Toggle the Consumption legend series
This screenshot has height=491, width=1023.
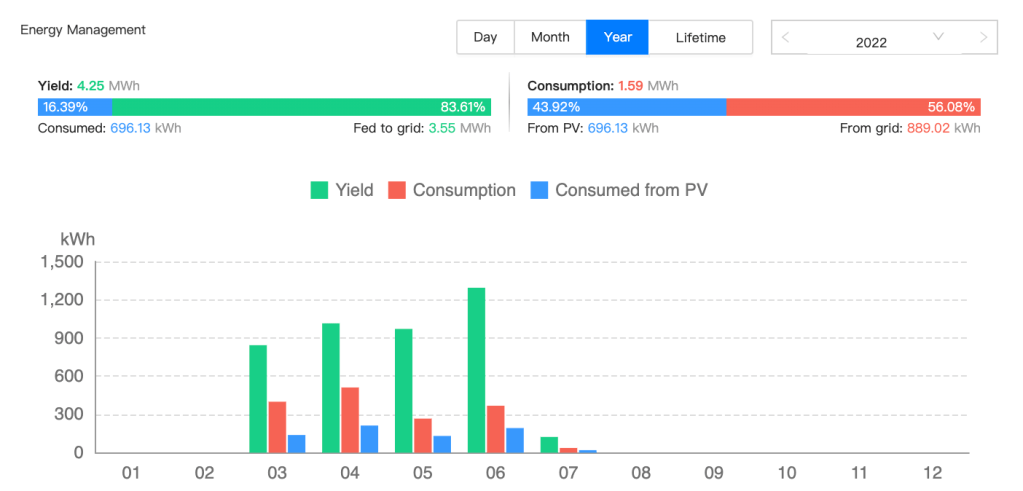pos(464,190)
